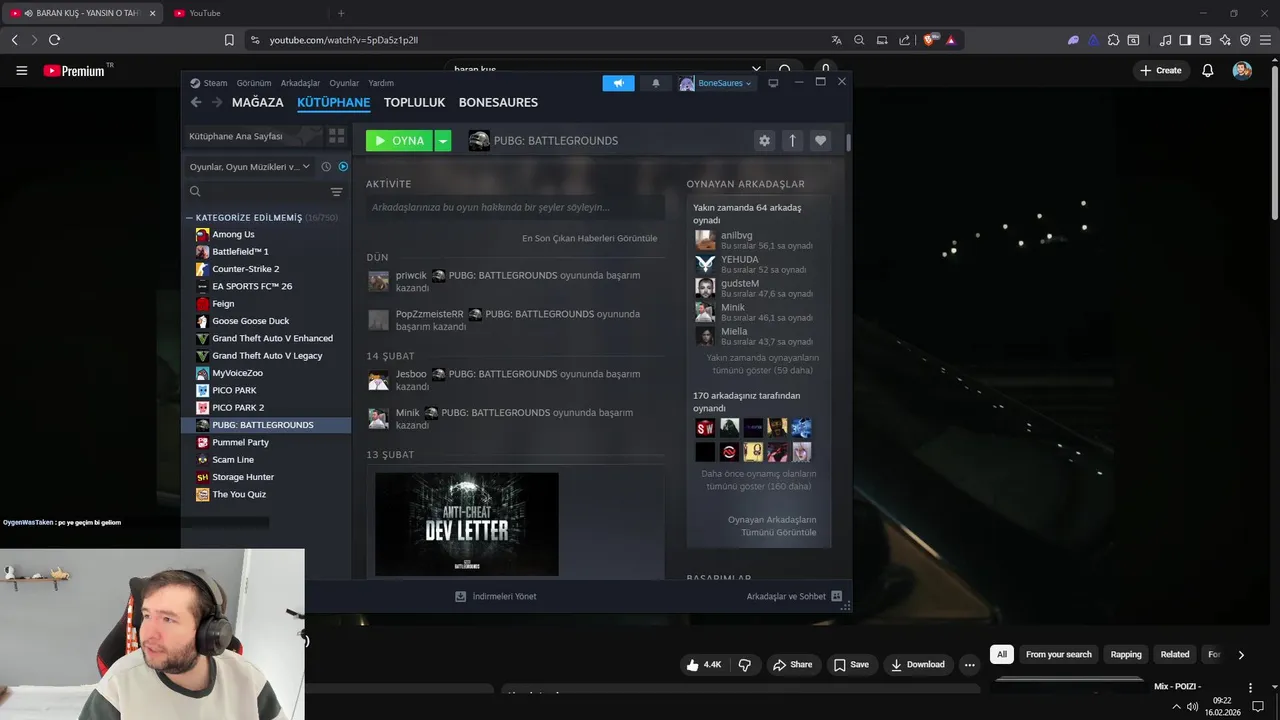Reload the browser page
This screenshot has height=720, width=1280.
54,40
